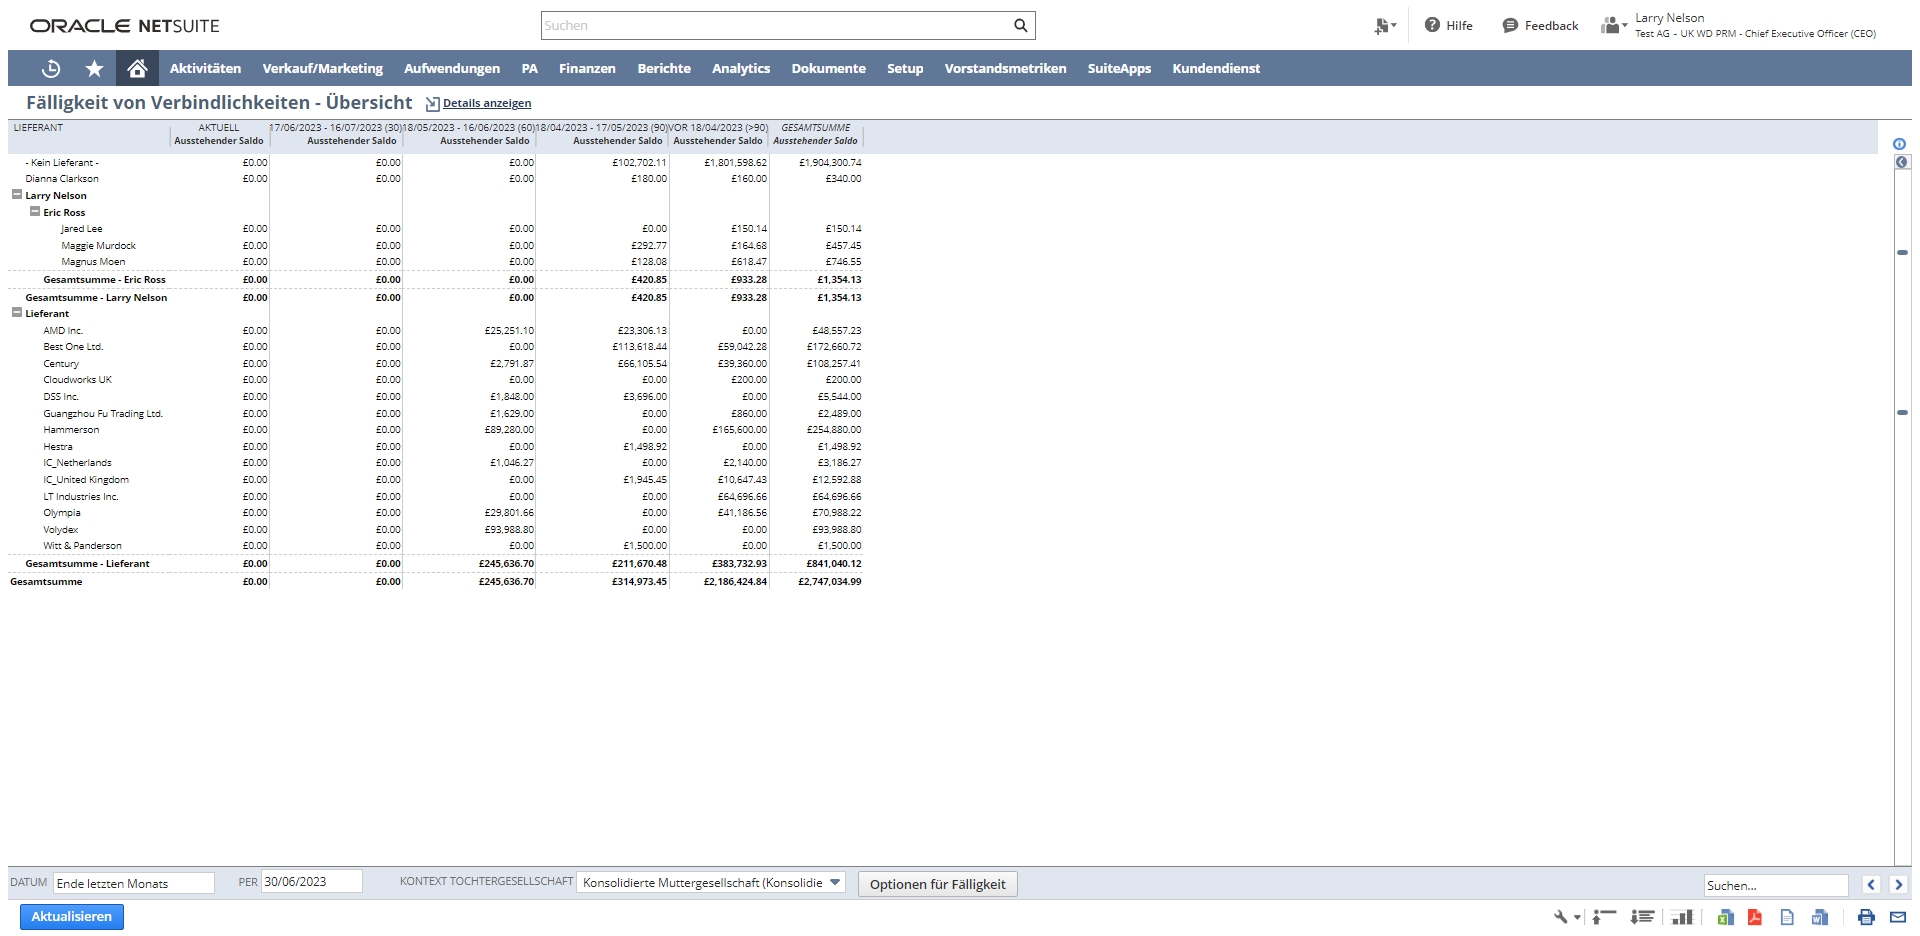Image resolution: width=1920 pixels, height=936 pixels.
Task: Print the report with printer icon
Action: tap(1866, 916)
